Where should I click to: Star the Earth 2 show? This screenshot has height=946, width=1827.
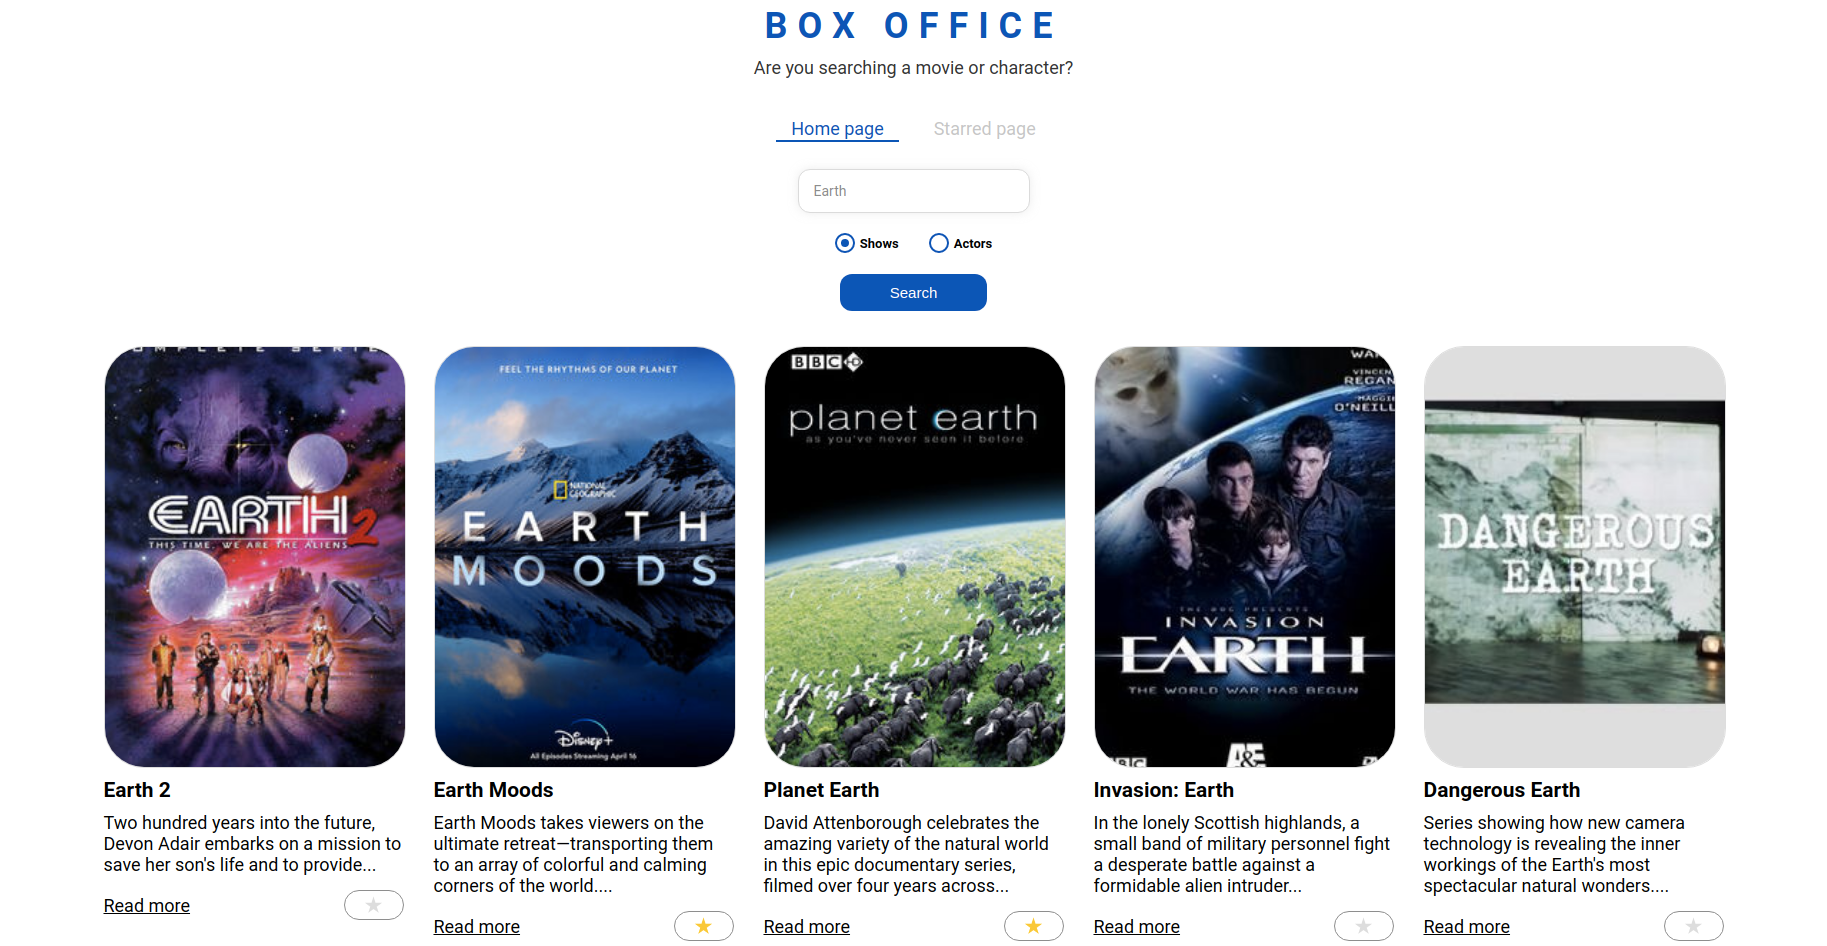[x=374, y=905]
